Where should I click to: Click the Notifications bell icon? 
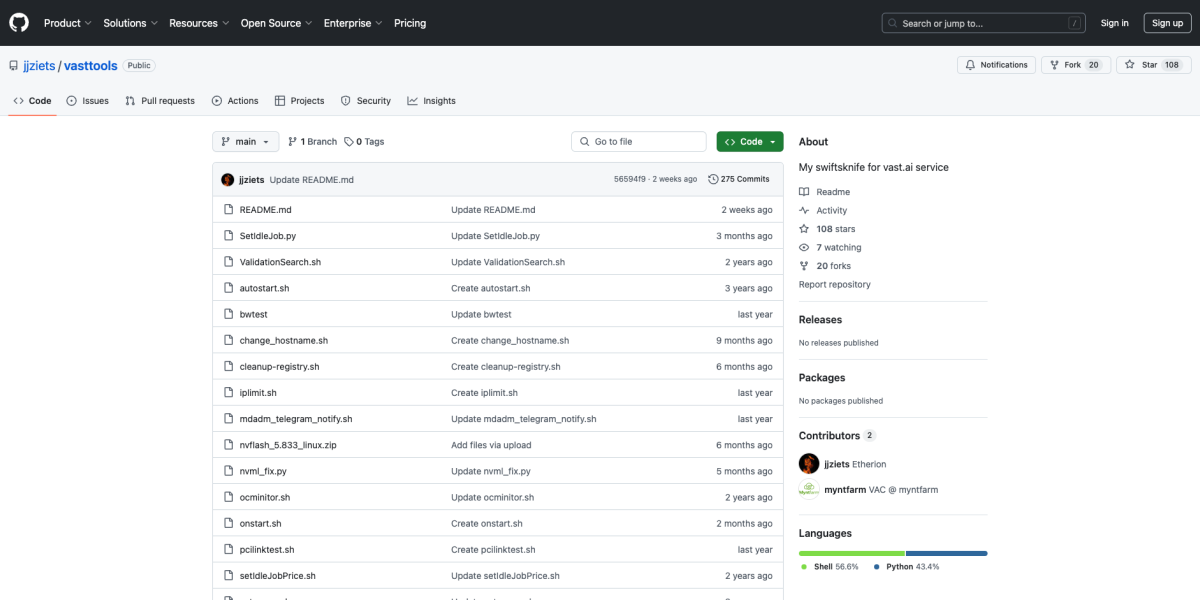969,65
